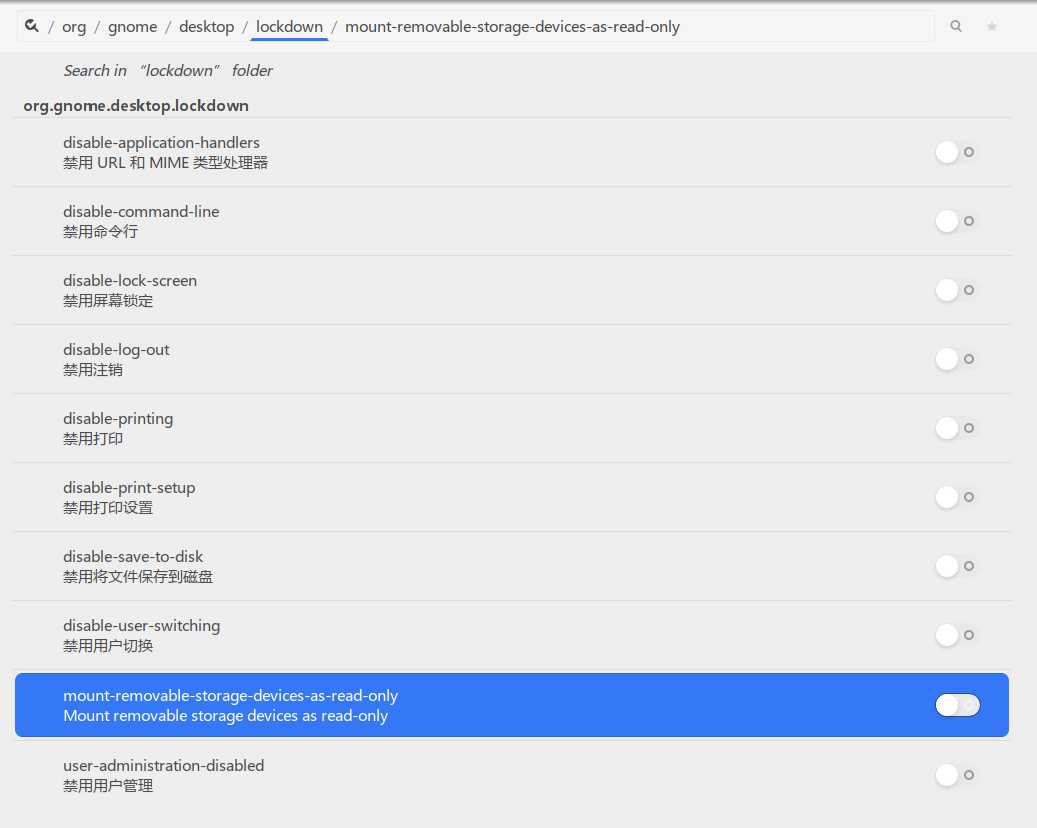Click the org.gnome.desktop.lockdown schema heading
The height and width of the screenshot is (828, 1037).
pyautogui.click(x=136, y=106)
